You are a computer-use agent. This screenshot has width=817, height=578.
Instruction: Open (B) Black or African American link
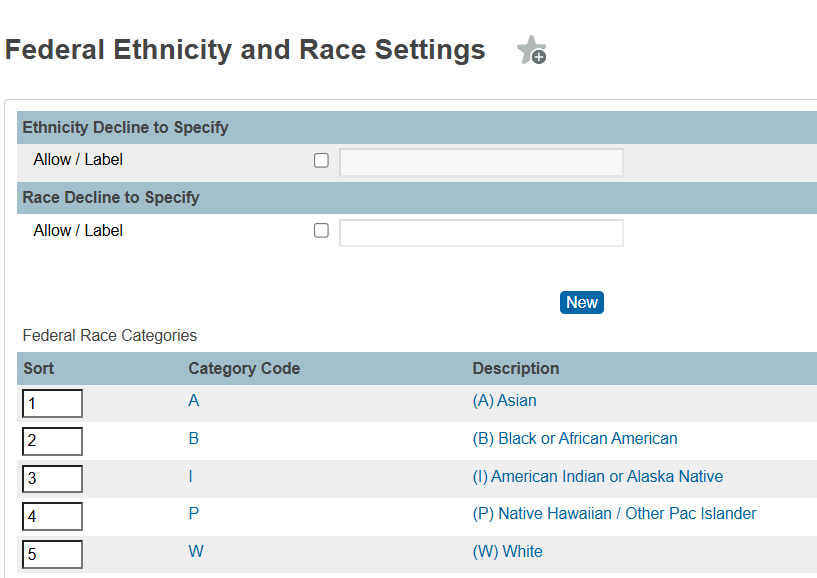click(x=574, y=439)
